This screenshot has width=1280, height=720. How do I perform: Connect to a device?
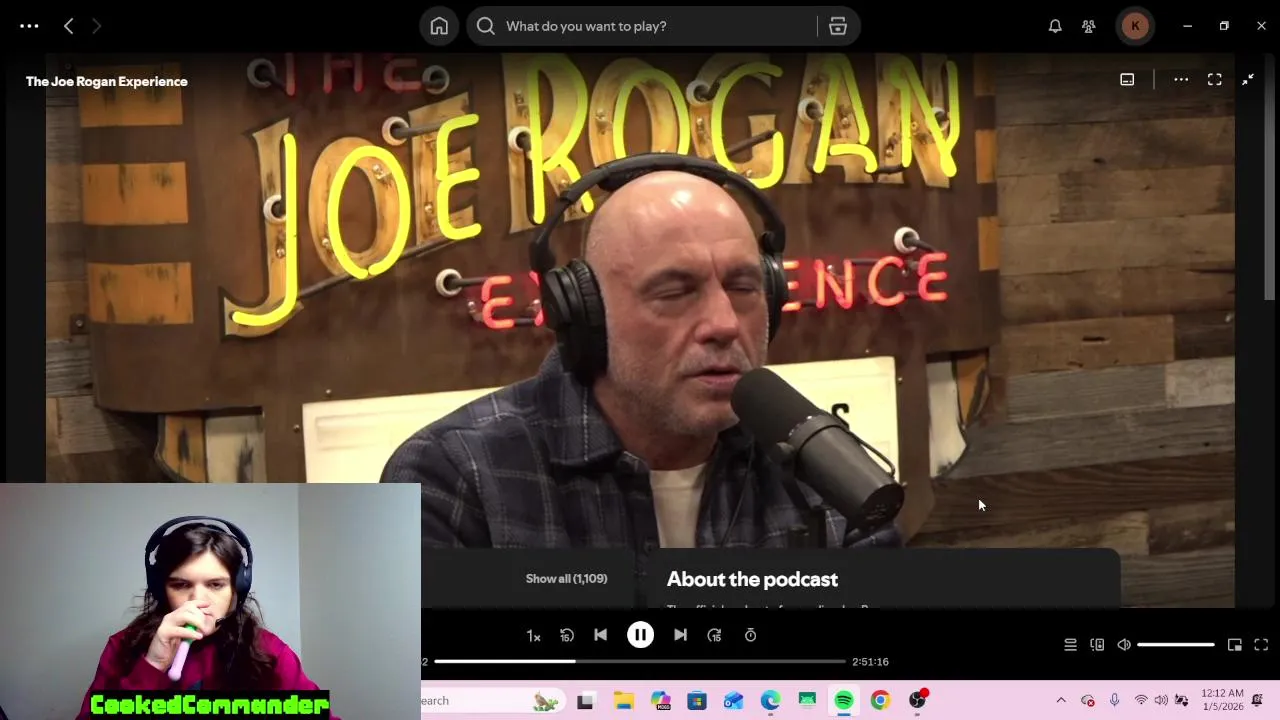click(x=1097, y=645)
